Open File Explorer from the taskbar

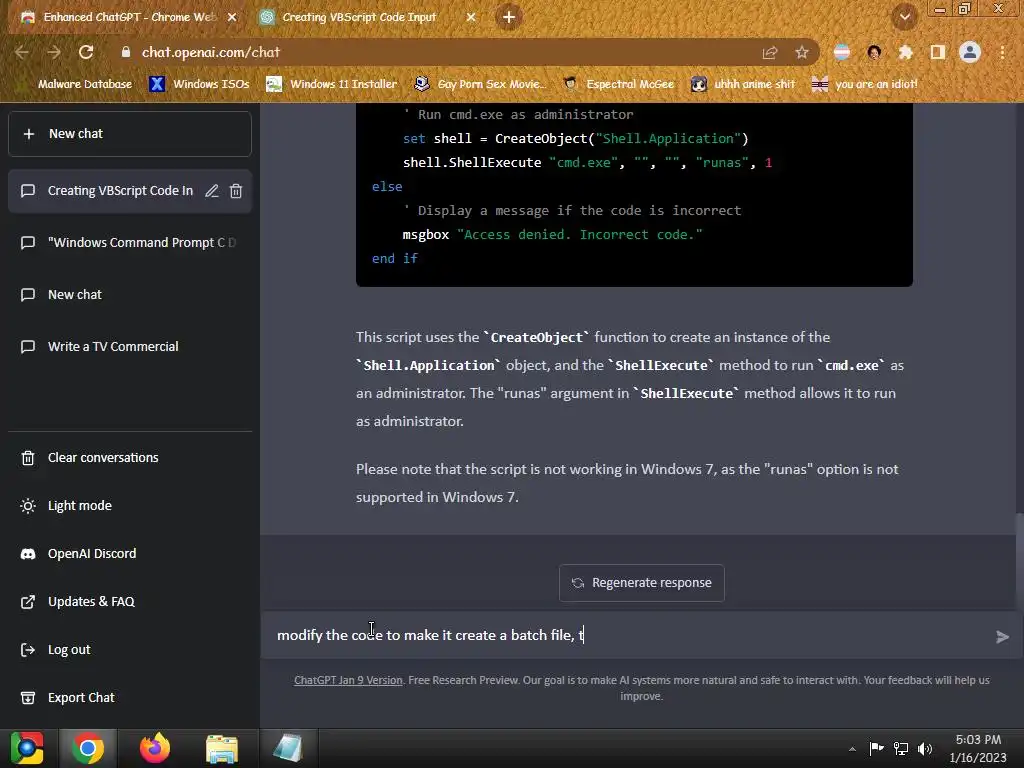pyautogui.click(x=222, y=748)
